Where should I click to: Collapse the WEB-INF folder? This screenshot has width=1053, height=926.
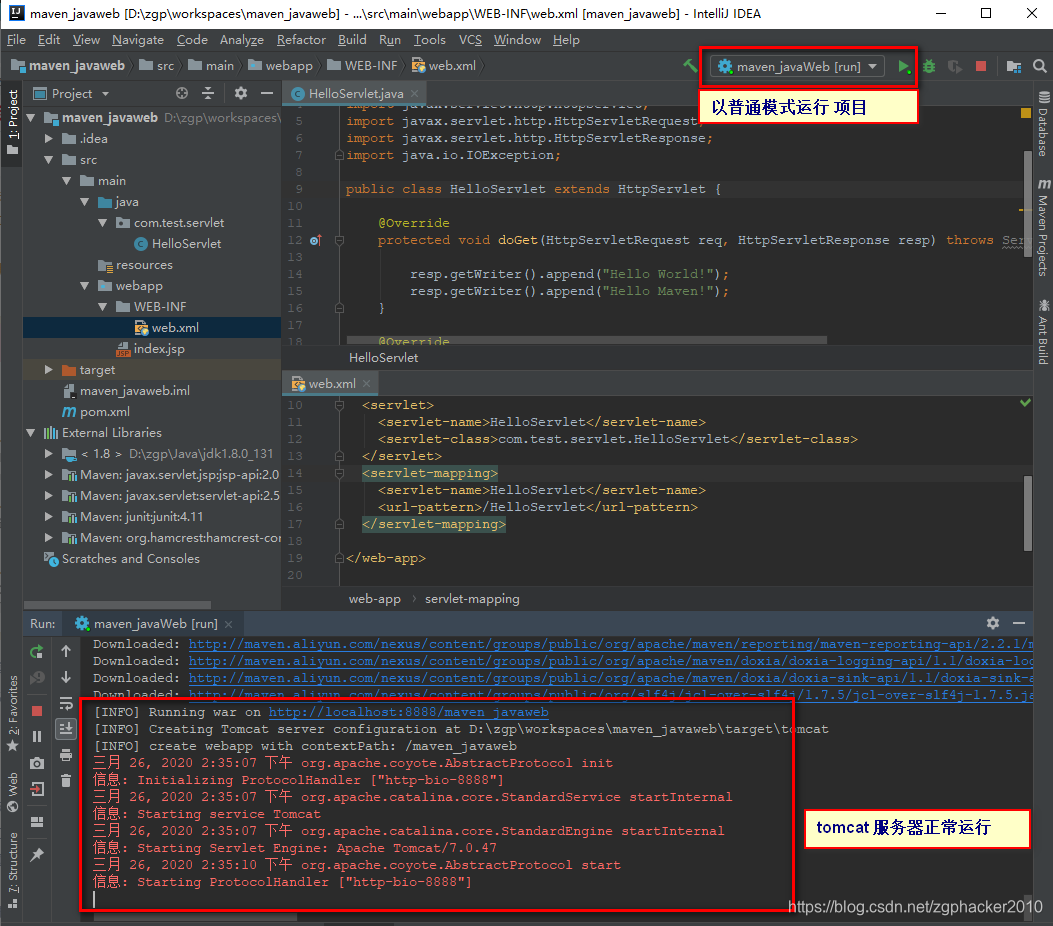102,306
